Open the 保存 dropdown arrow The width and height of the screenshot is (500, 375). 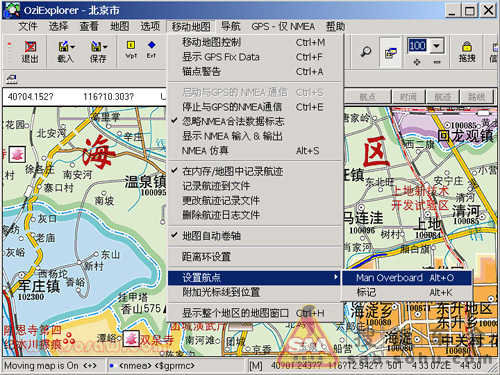(x=105, y=47)
